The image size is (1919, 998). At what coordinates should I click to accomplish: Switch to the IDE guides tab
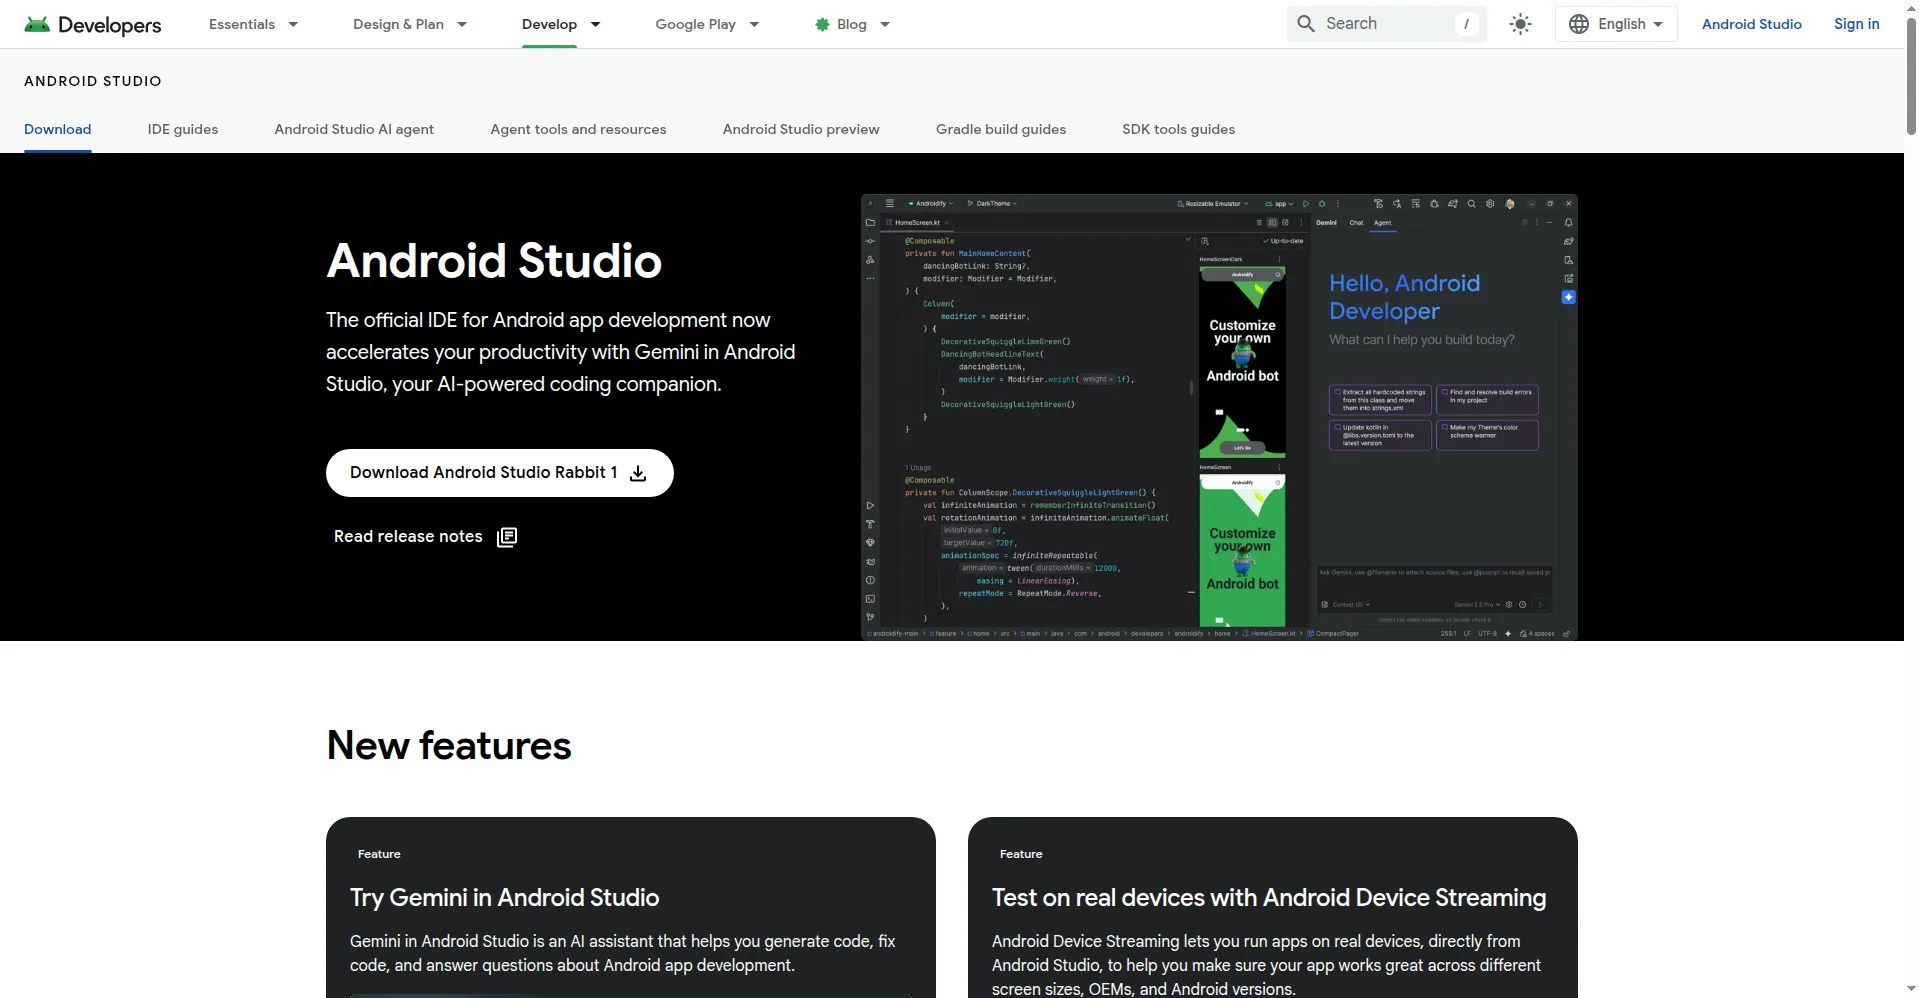click(x=183, y=129)
